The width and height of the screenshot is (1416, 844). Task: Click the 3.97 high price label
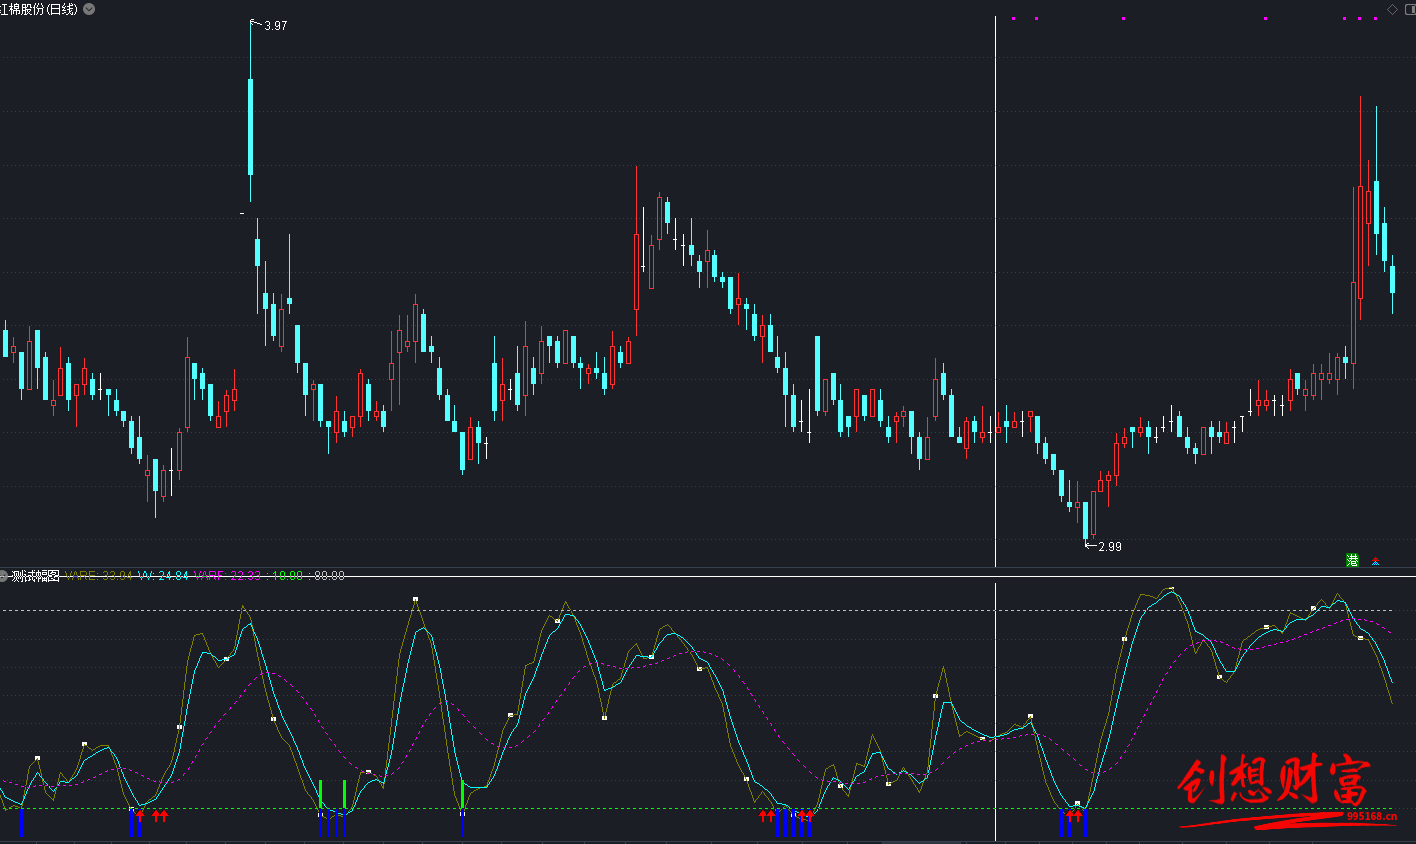click(275, 26)
